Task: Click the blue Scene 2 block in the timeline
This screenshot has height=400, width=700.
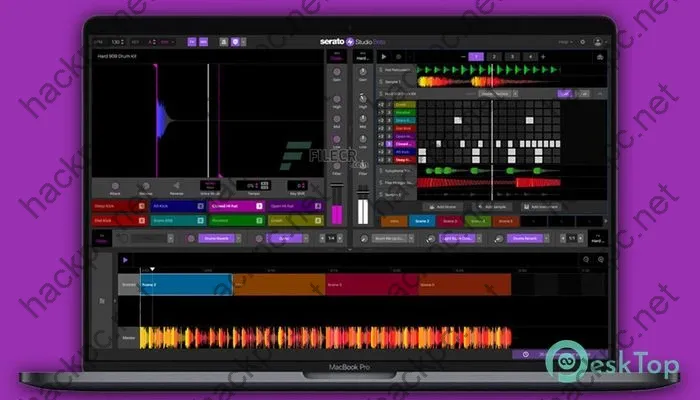Action: click(186, 284)
